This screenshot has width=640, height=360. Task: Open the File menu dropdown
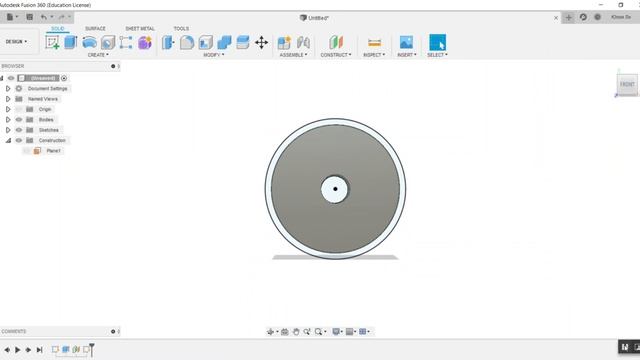[x=12, y=17]
